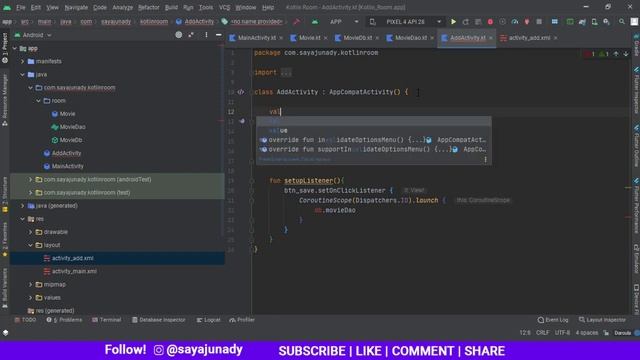Viewport: 640px width, 360px height.
Task: Close the Movie.kt tab
Action: pyautogui.click(x=325, y=38)
